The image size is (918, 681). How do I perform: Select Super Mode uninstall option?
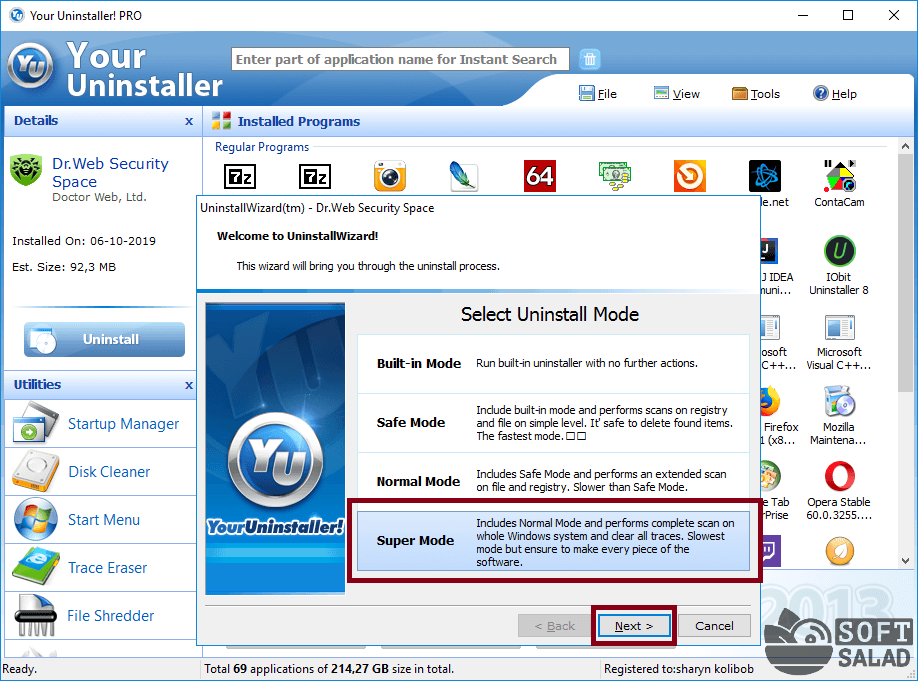coord(553,541)
